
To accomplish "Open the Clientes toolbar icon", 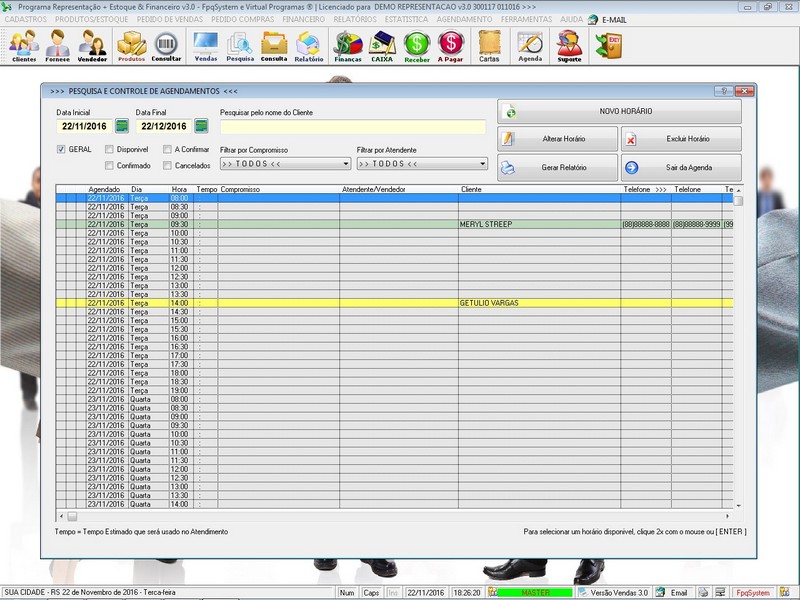I will pos(24,46).
